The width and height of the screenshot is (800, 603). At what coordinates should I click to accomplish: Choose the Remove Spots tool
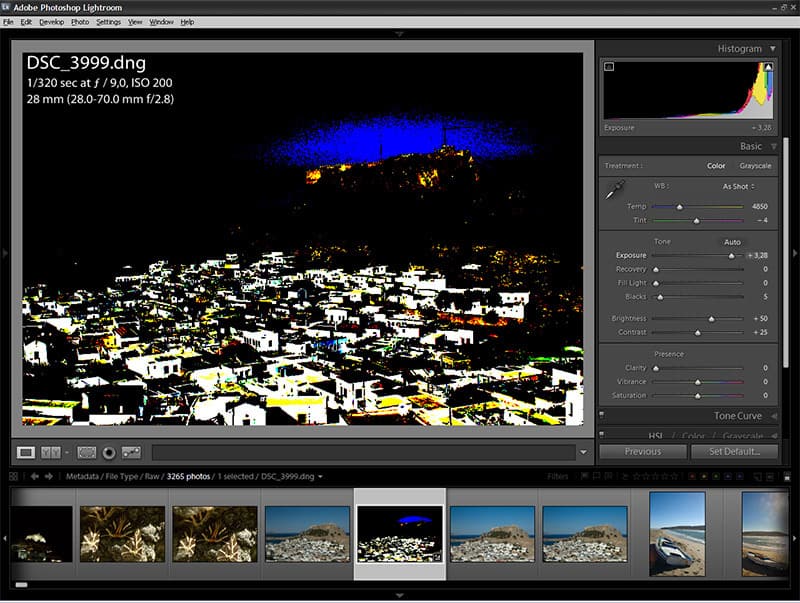131,452
